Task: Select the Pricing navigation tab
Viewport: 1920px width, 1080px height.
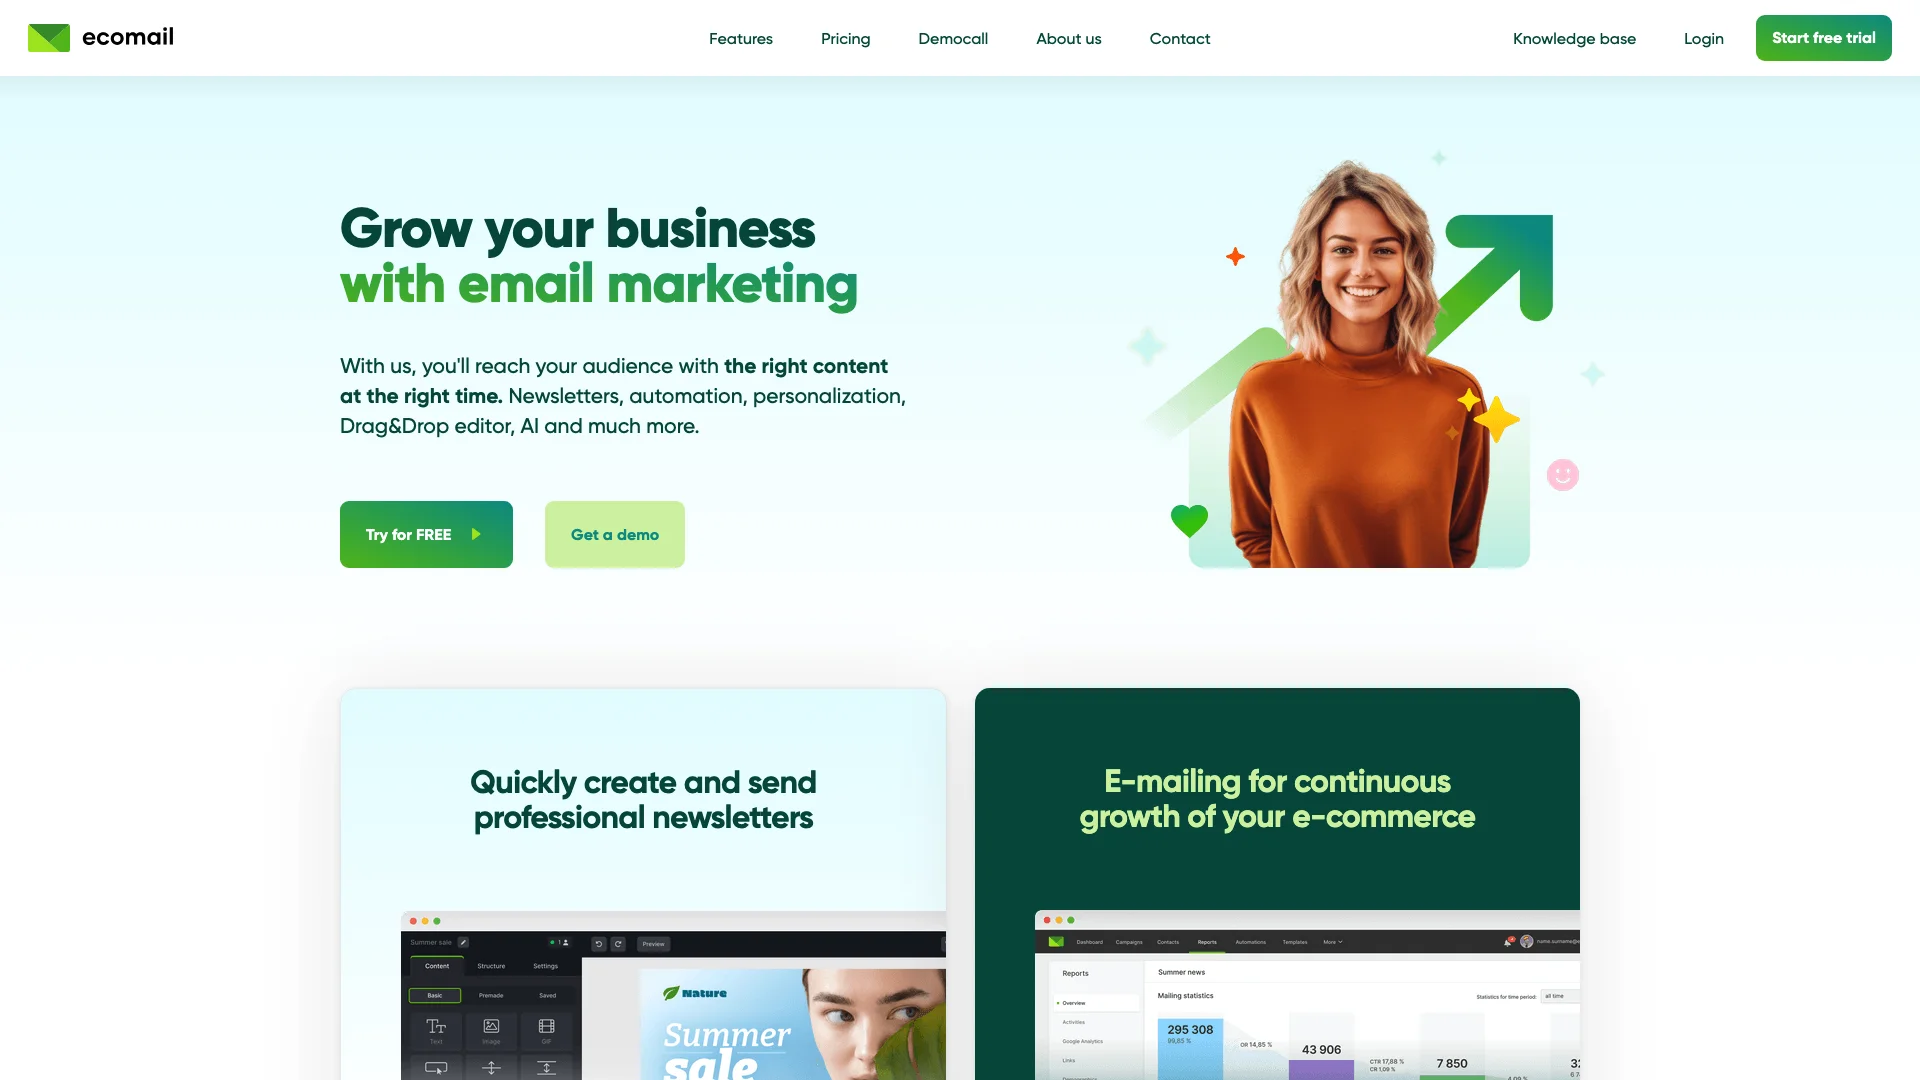Action: point(845,37)
